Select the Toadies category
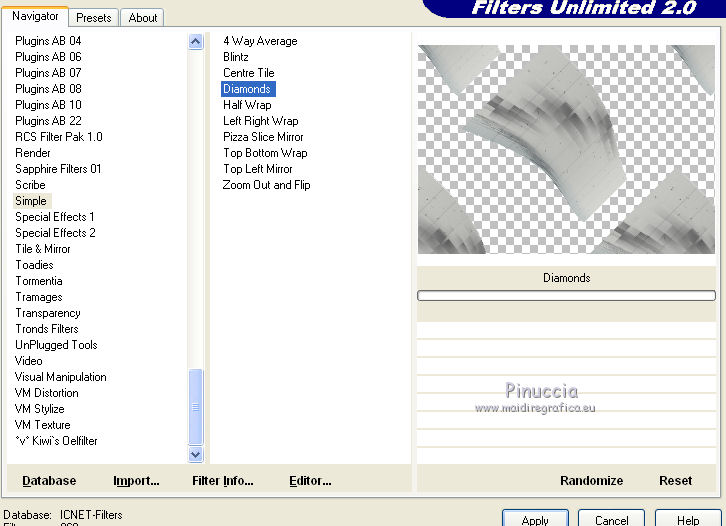 click(34, 265)
